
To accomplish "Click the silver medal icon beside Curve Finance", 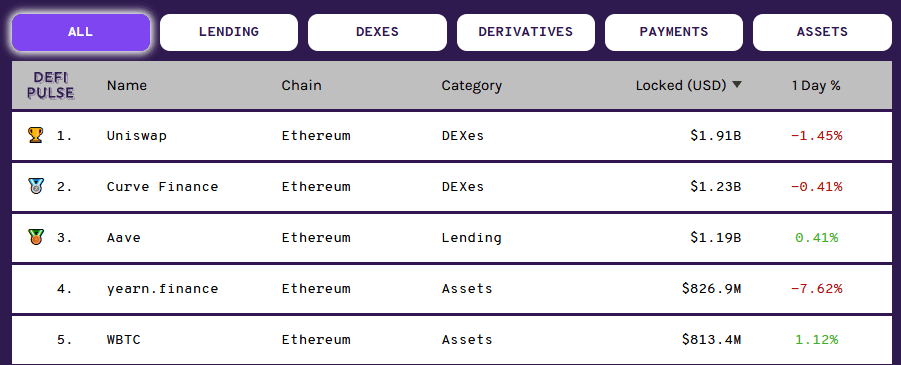I will [x=36, y=186].
